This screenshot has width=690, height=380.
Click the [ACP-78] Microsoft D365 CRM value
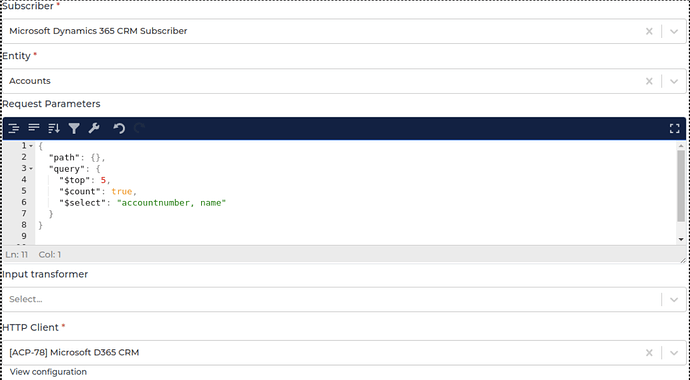[x=74, y=352]
